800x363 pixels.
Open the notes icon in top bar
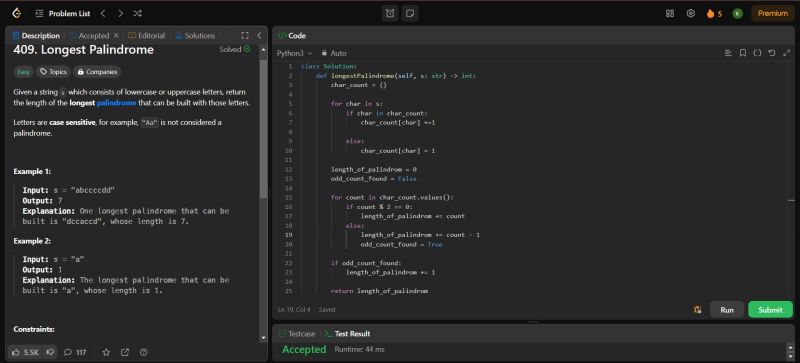pos(409,14)
